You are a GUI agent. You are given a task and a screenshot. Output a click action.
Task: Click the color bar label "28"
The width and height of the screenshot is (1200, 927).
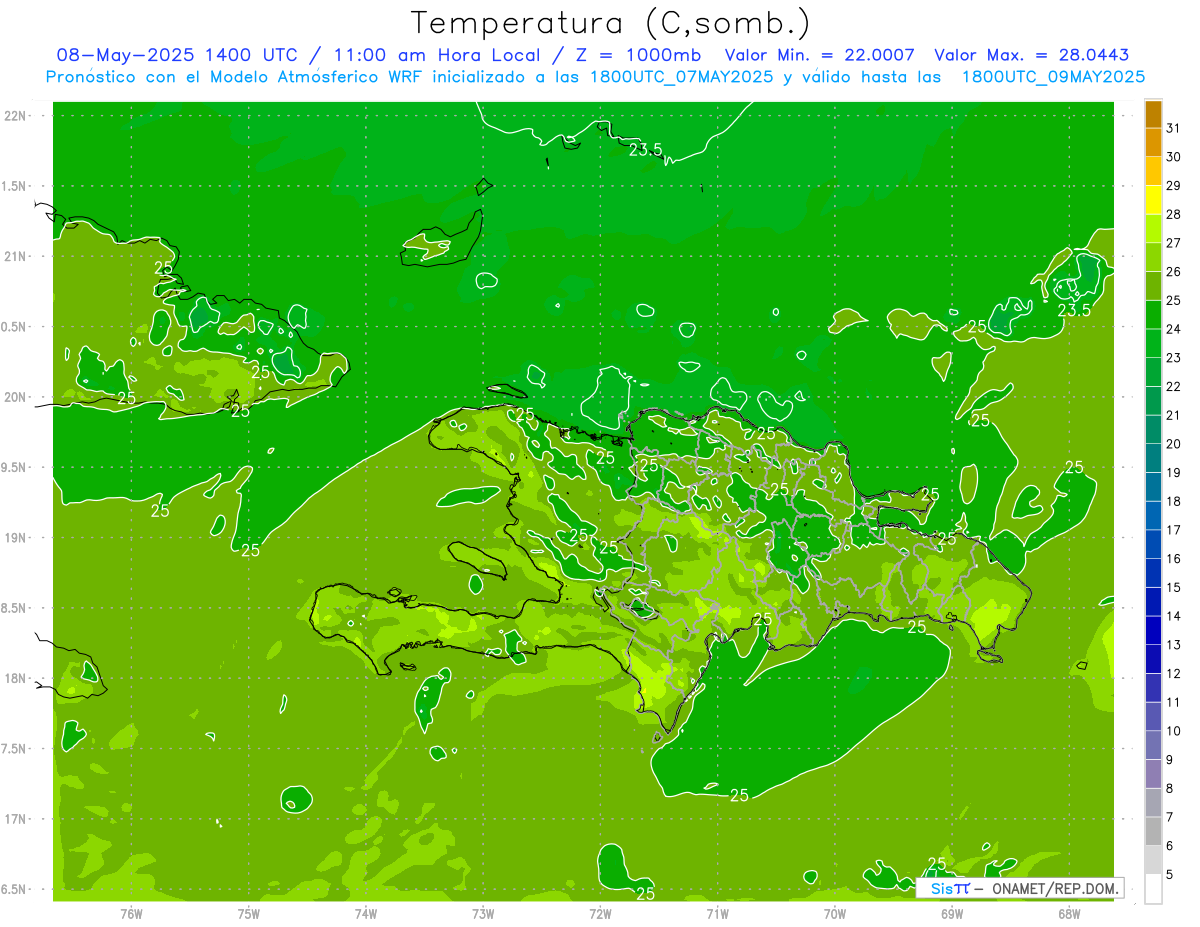click(x=1173, y=214)
